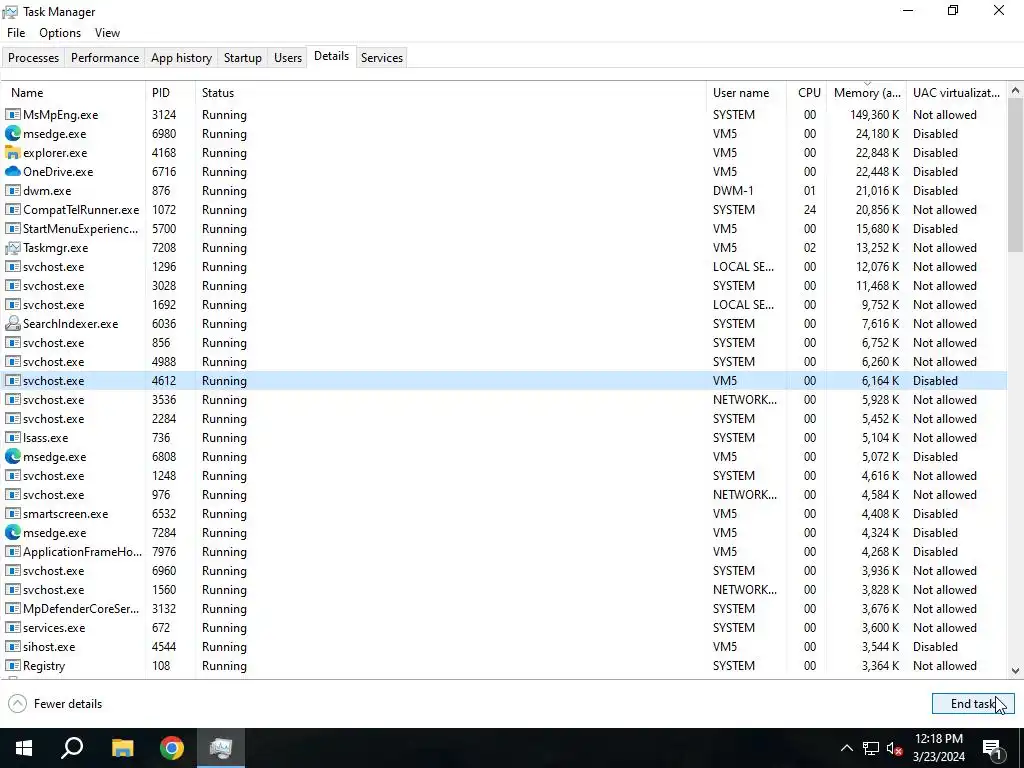Click the vertical scrollbar thumb

[x=1016, y=175]
